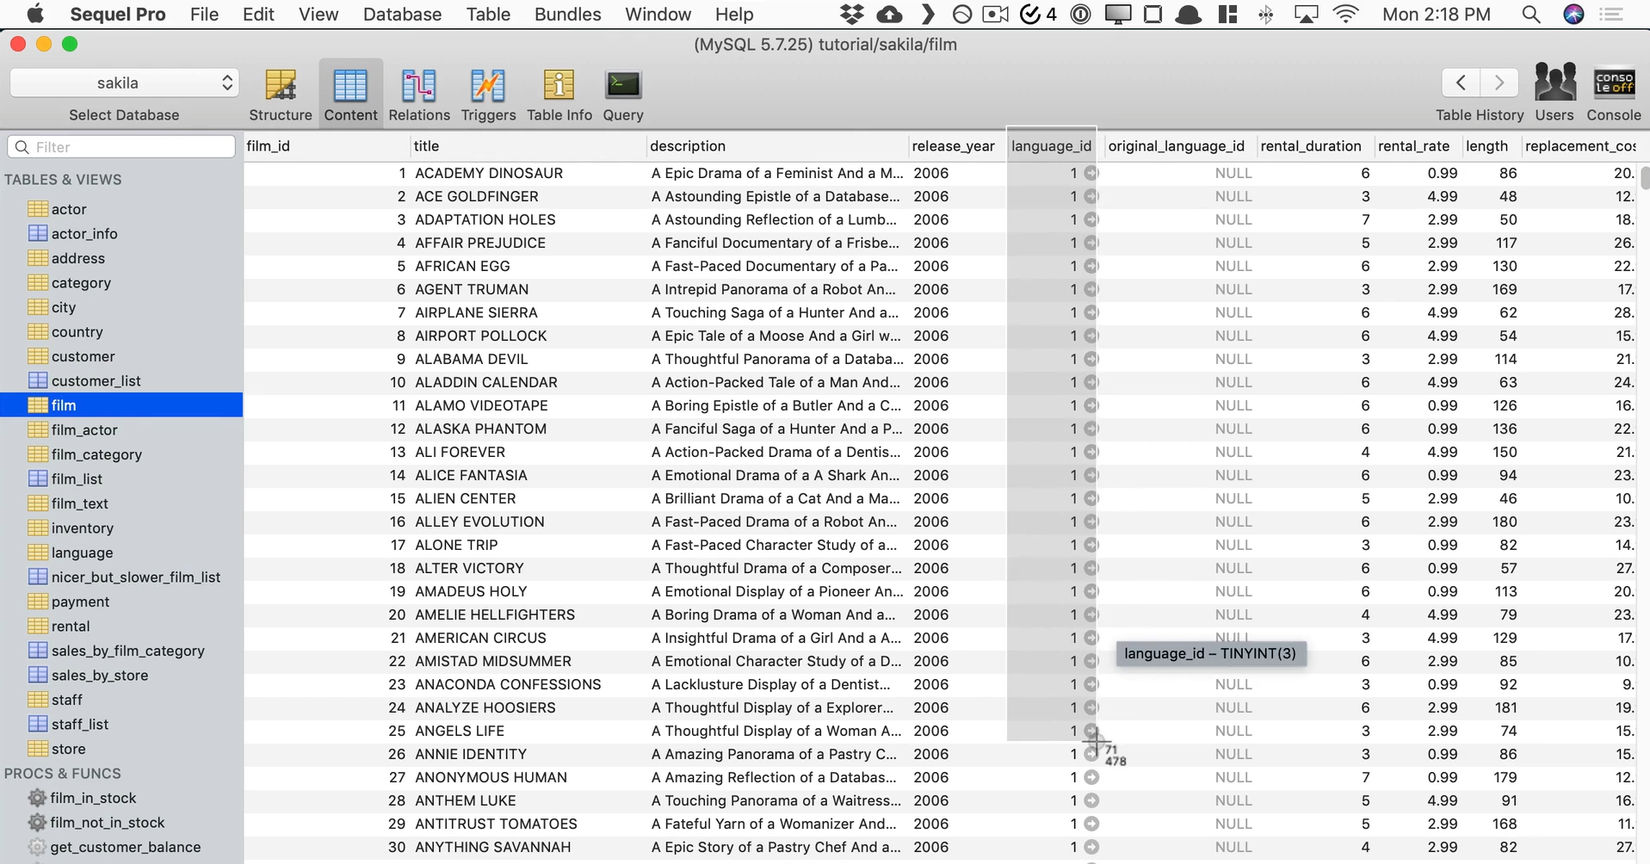Open Siri from the menu bar
1650x864 pixels.
point(1574,14)
